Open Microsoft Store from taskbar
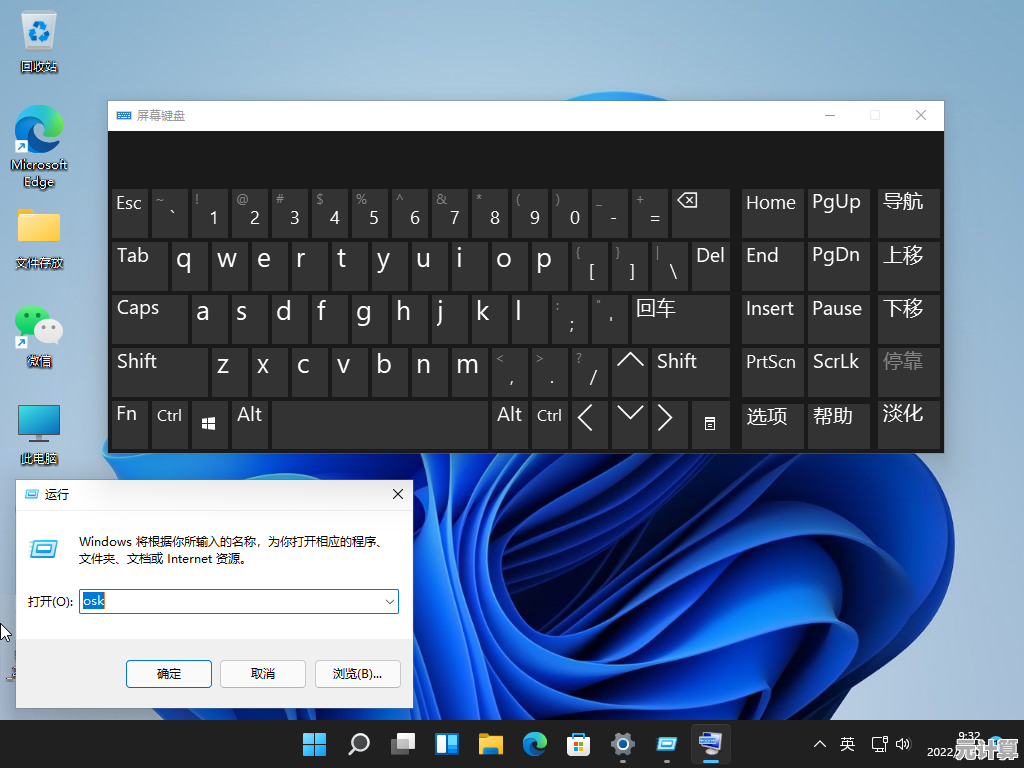Screen dimensions: 1024x768 578,744
